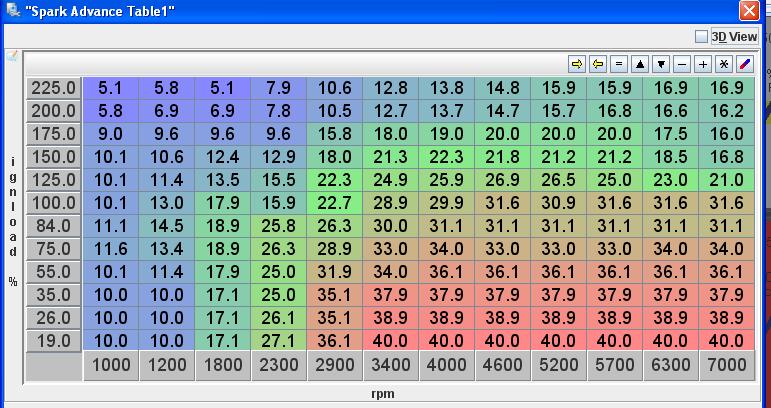Click the edit note icon at top left

pos(12,56)
